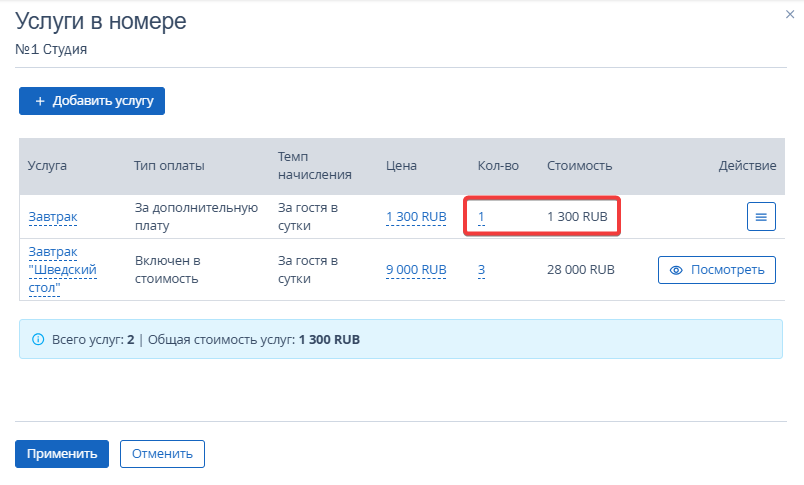This screenshot has height=485, width=804.
Task: Click the info icon in the summary banner
Action: coord(39,340)
